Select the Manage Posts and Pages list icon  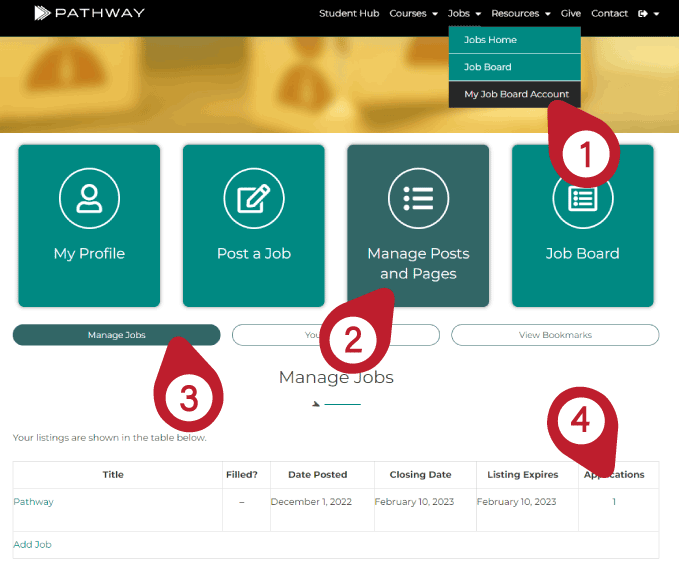click(x=417, y=199)
